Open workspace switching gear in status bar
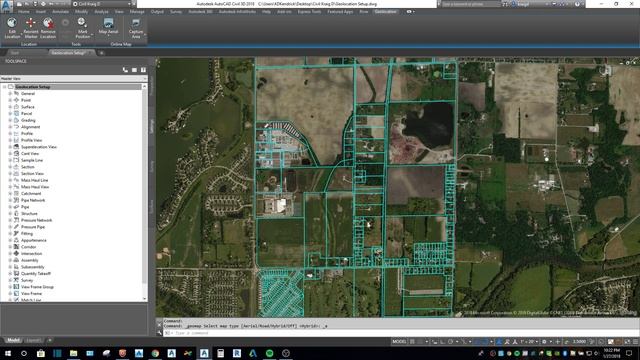 point(544,341)
